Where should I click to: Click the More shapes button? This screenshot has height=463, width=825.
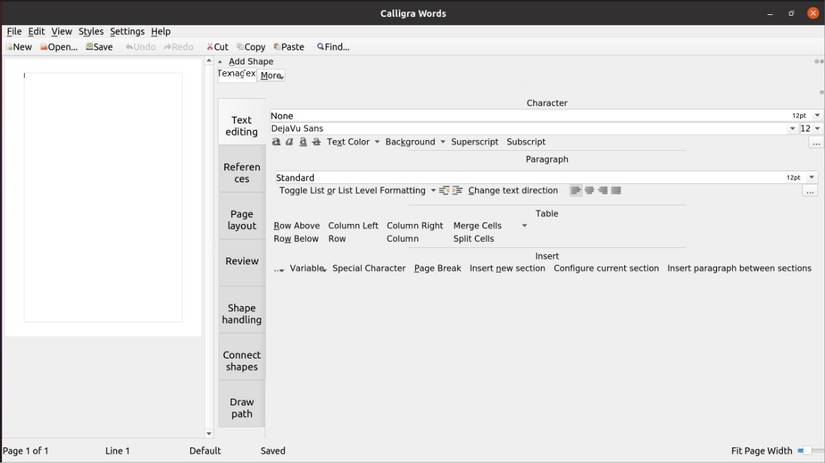point(271,75)
